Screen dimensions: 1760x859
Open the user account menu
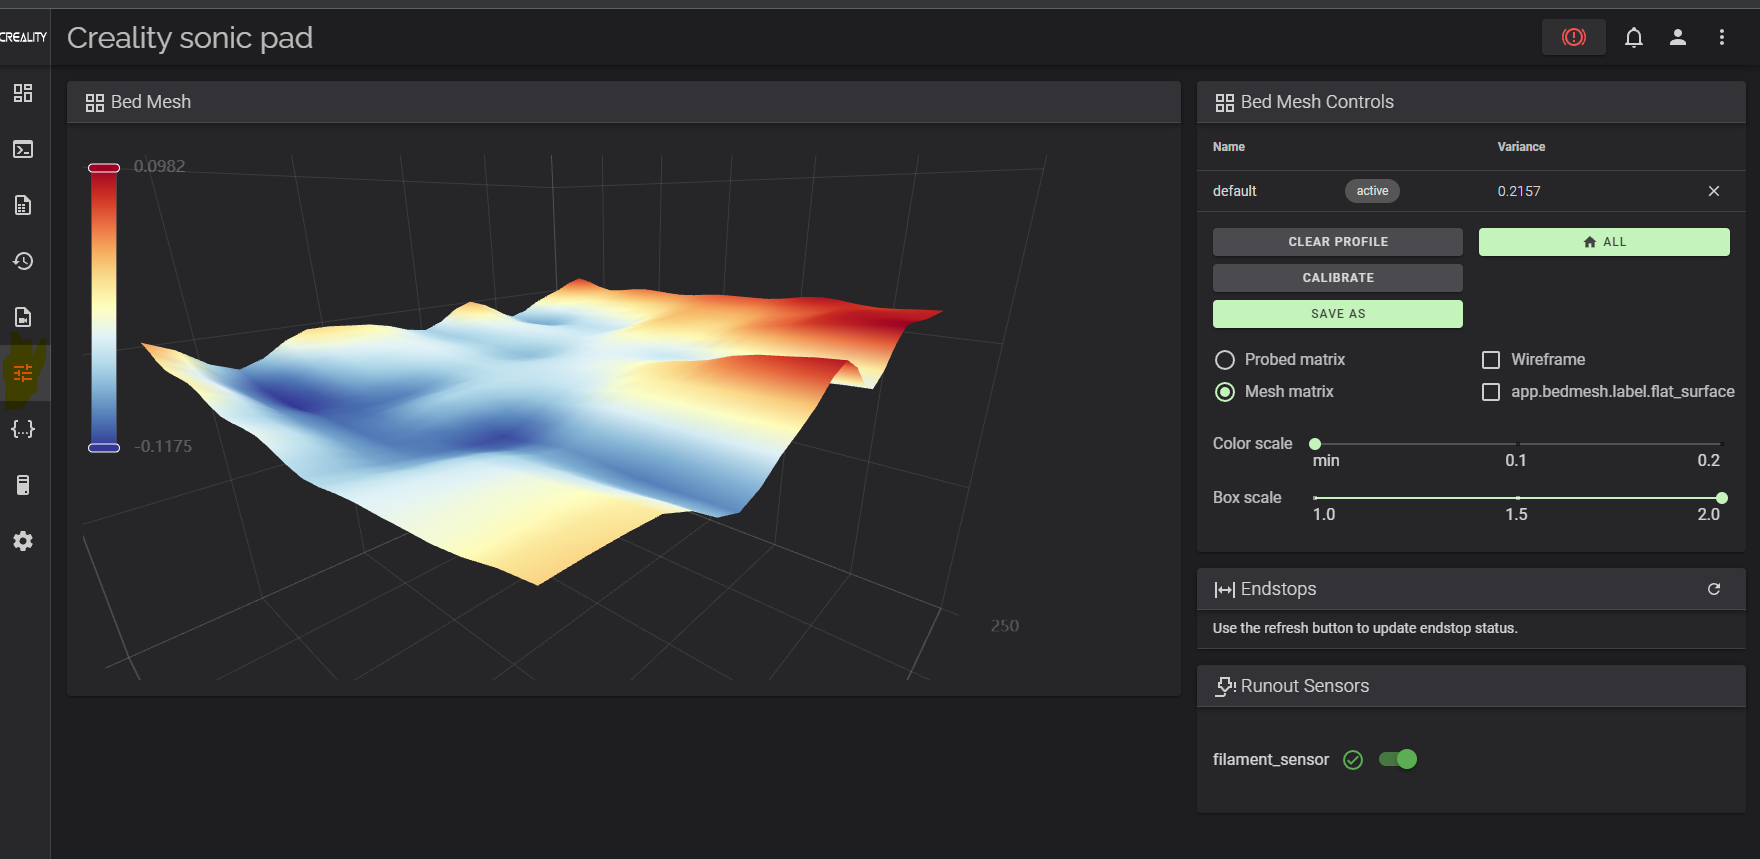(1678, 37)
